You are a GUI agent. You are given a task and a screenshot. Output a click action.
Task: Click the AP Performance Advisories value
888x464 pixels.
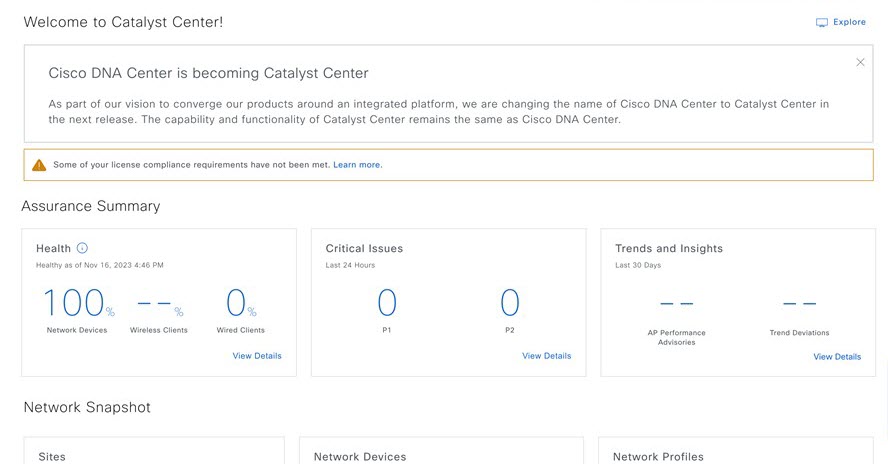[677, 304]
